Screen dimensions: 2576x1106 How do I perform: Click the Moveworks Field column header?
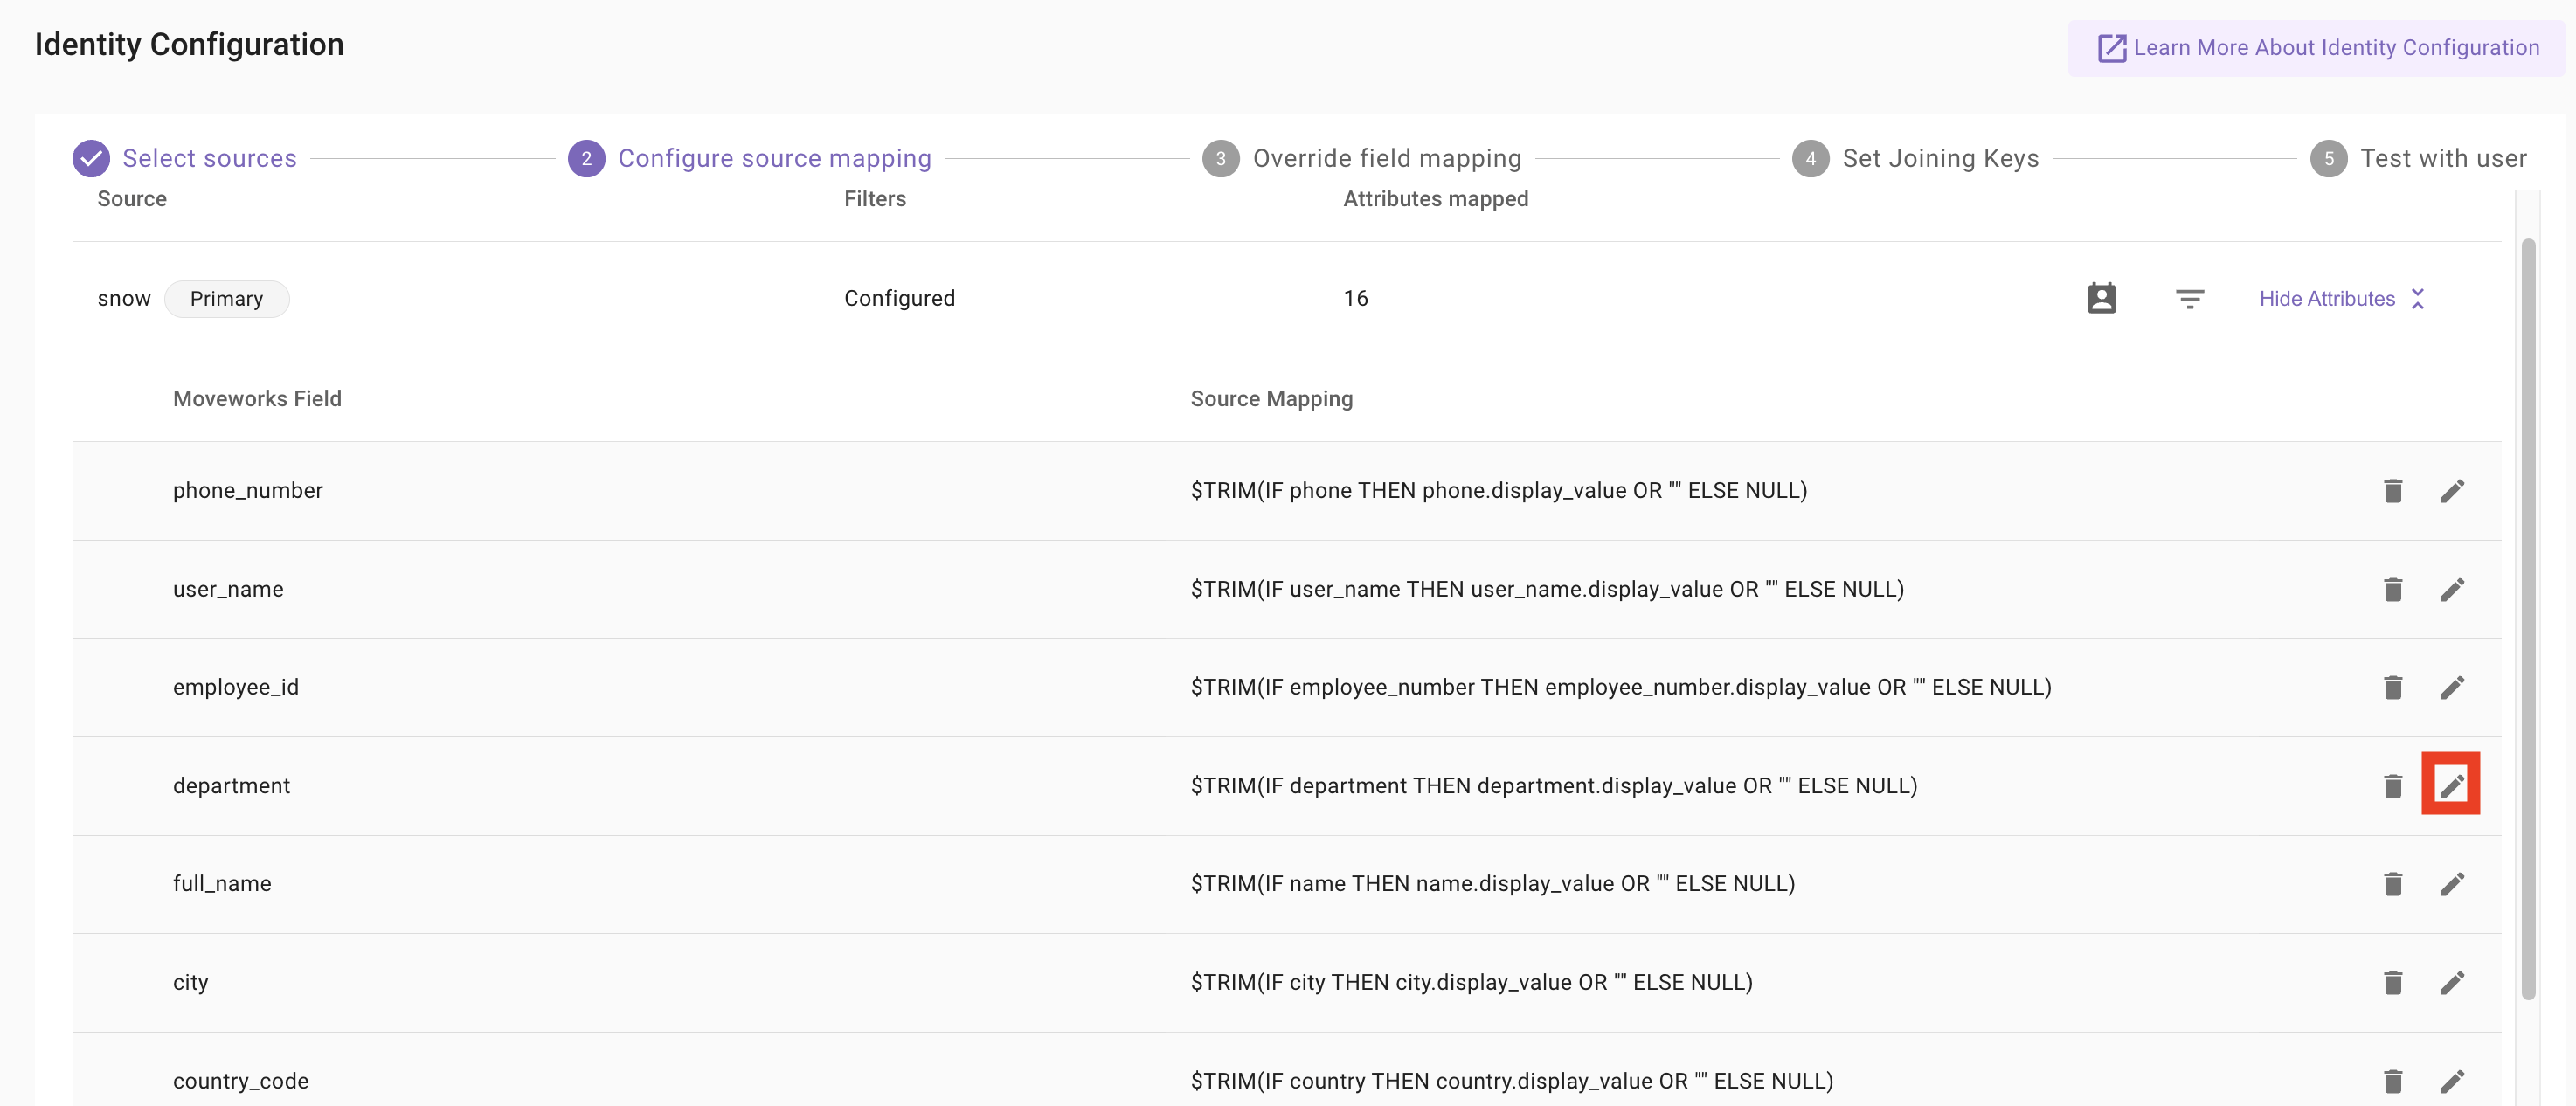click(257, 399)
